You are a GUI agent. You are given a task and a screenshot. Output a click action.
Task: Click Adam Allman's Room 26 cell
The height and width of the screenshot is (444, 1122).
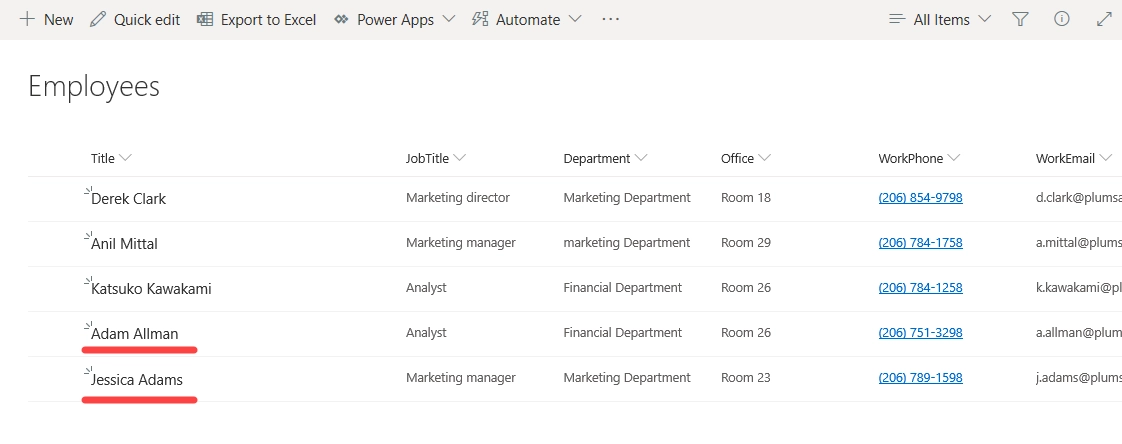click(746, 333)
